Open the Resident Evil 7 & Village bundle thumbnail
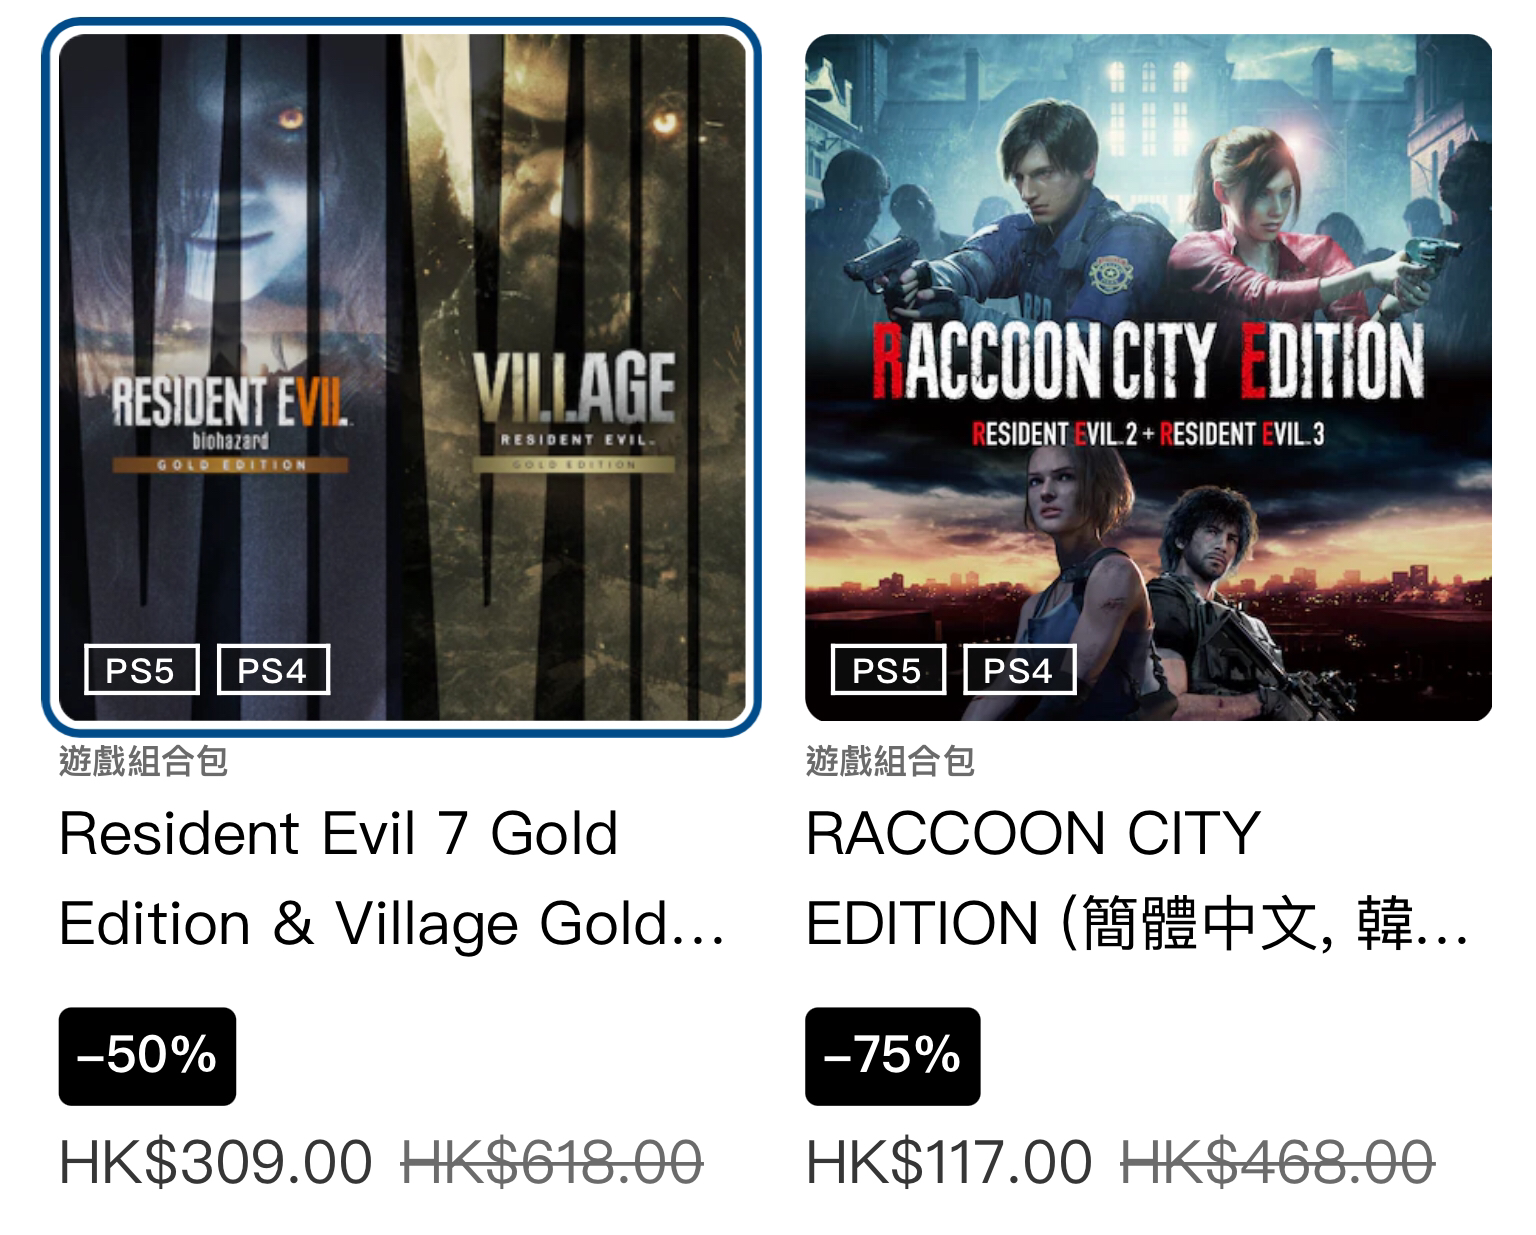 [x=402, y=377]
